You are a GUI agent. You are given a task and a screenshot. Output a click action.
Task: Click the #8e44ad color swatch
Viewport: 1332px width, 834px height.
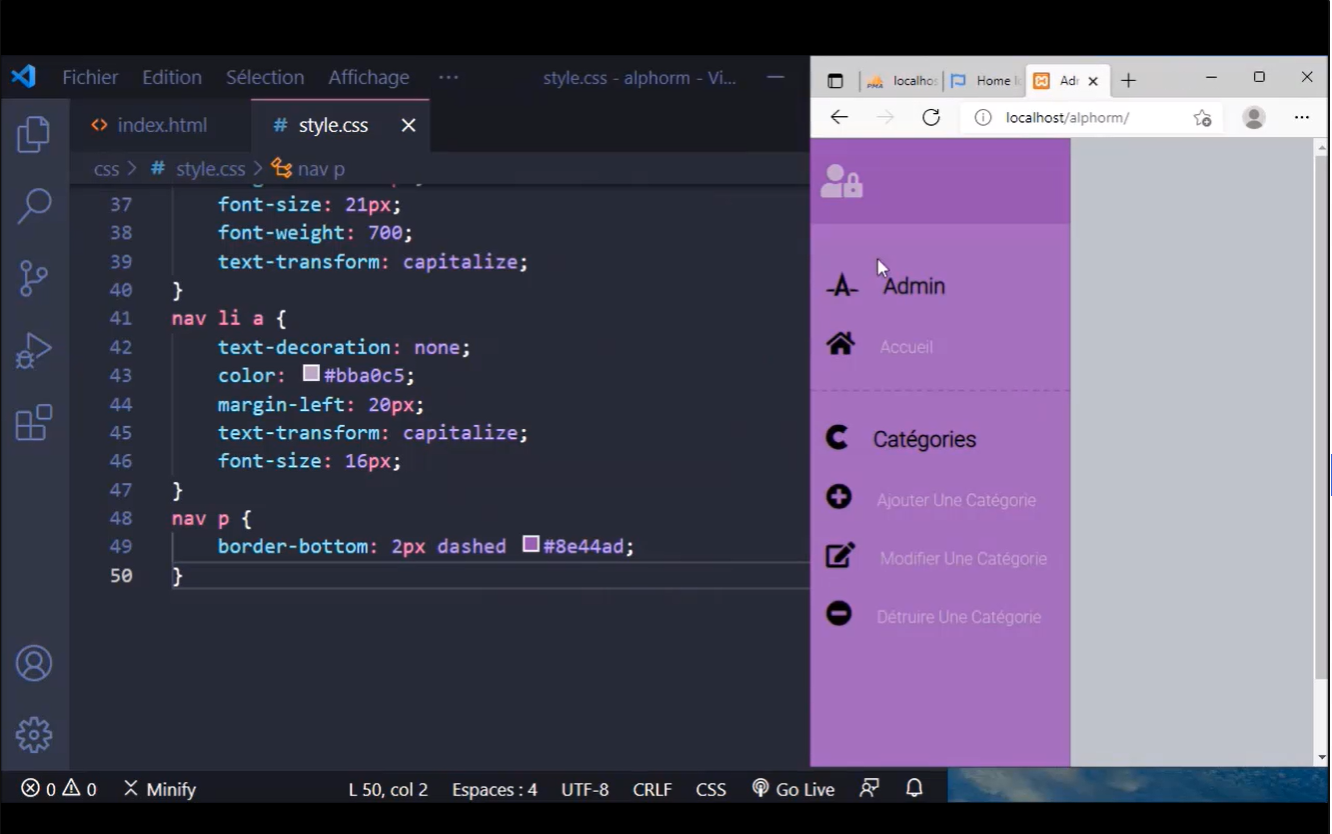click(531, 545)
